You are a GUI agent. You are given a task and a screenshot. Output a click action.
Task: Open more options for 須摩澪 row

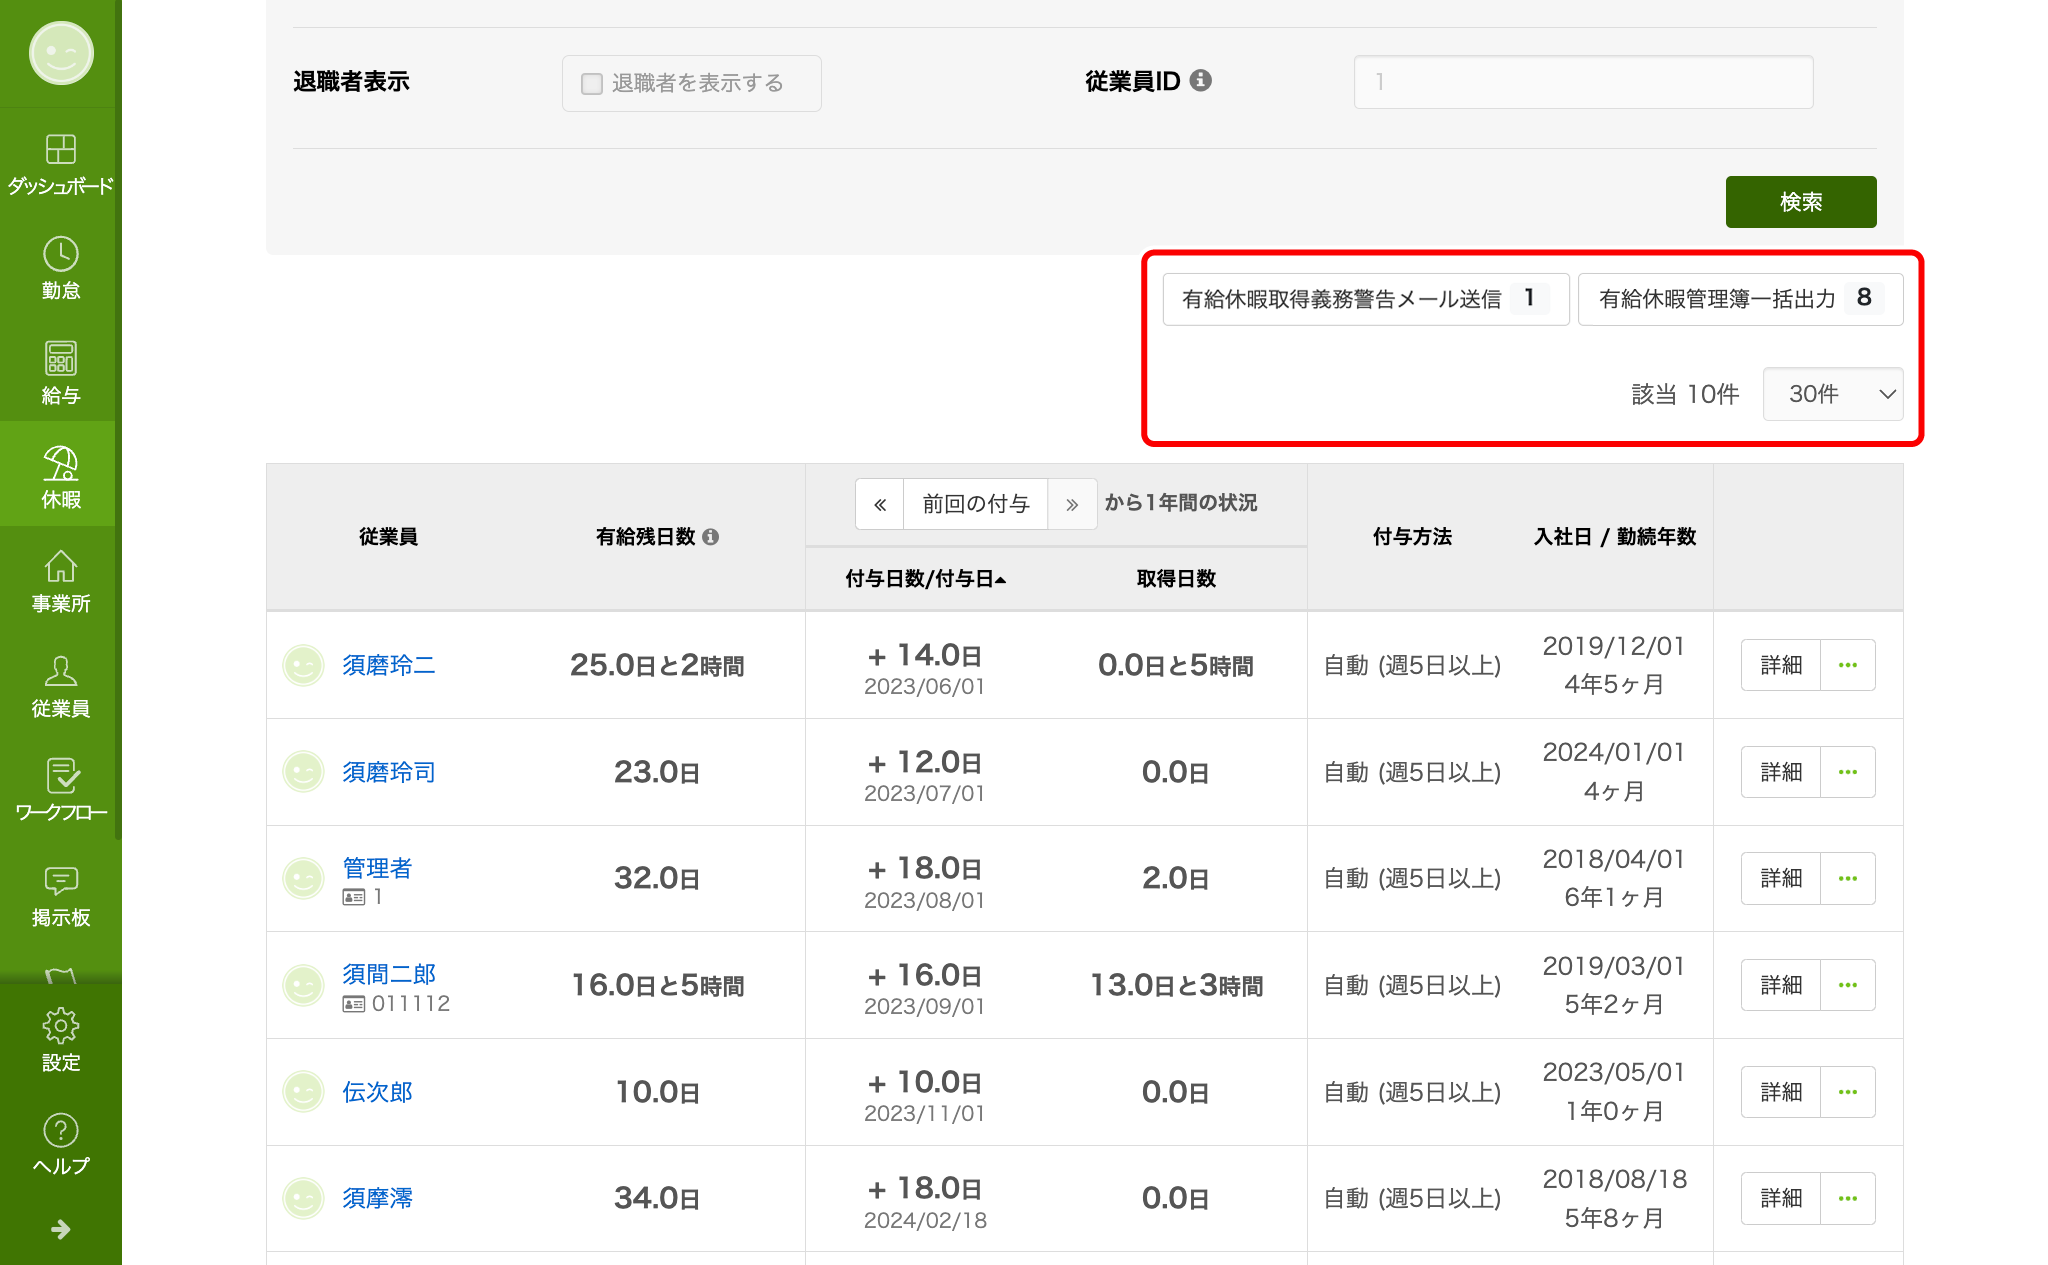click(x=1848, y=1198)
